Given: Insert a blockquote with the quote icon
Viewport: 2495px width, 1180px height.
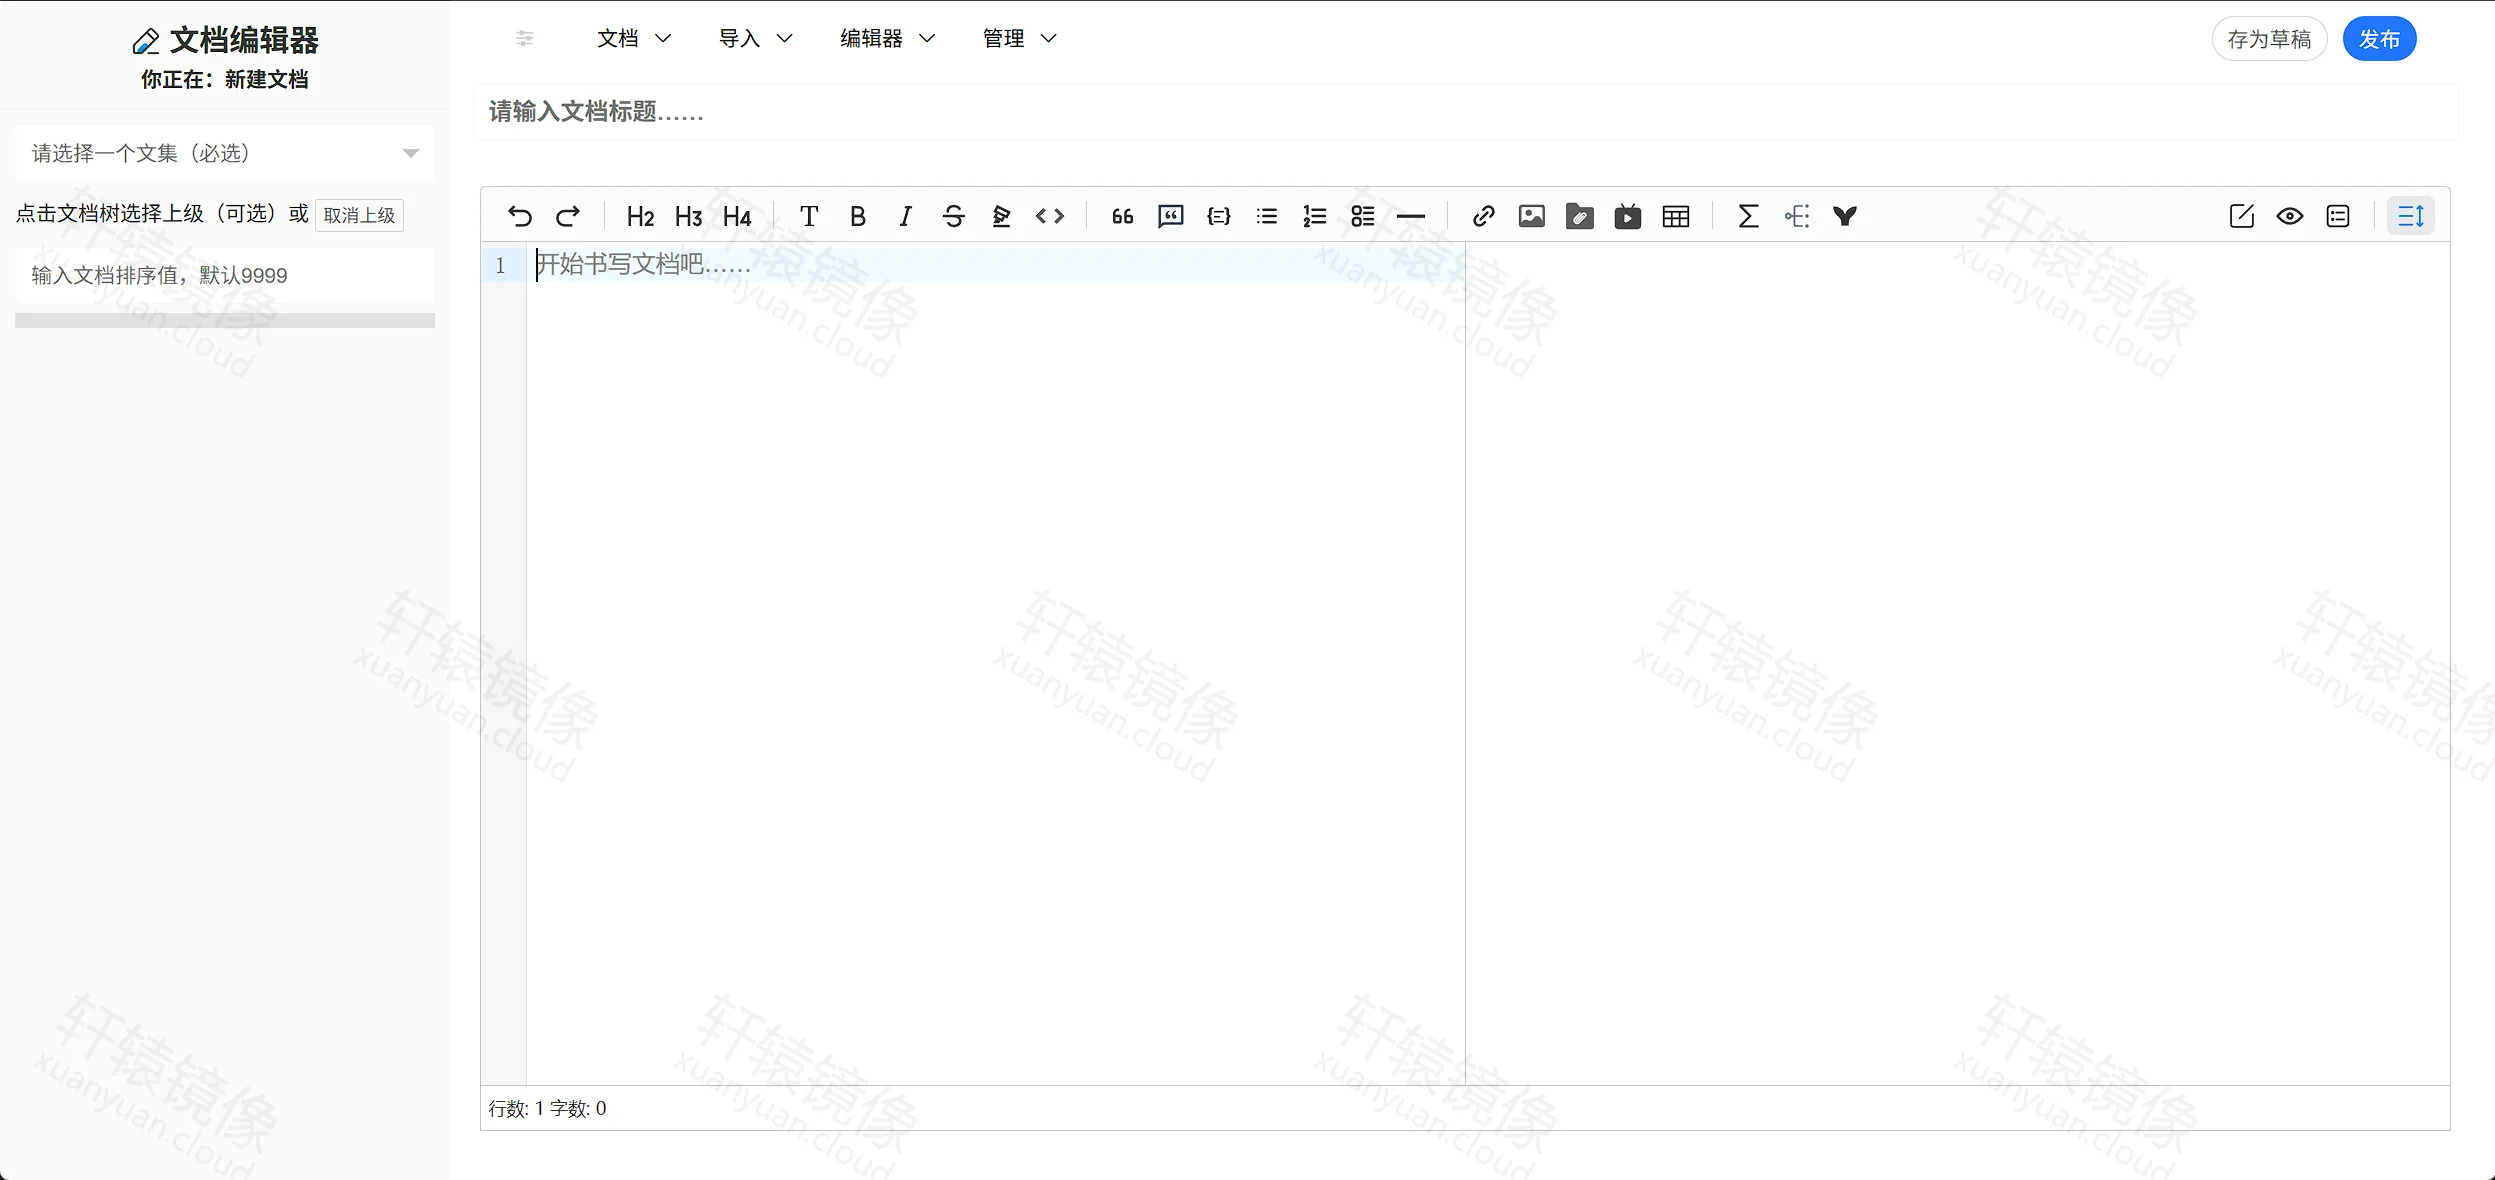Looking at the screenshot, I should [x=1122, y=216].
